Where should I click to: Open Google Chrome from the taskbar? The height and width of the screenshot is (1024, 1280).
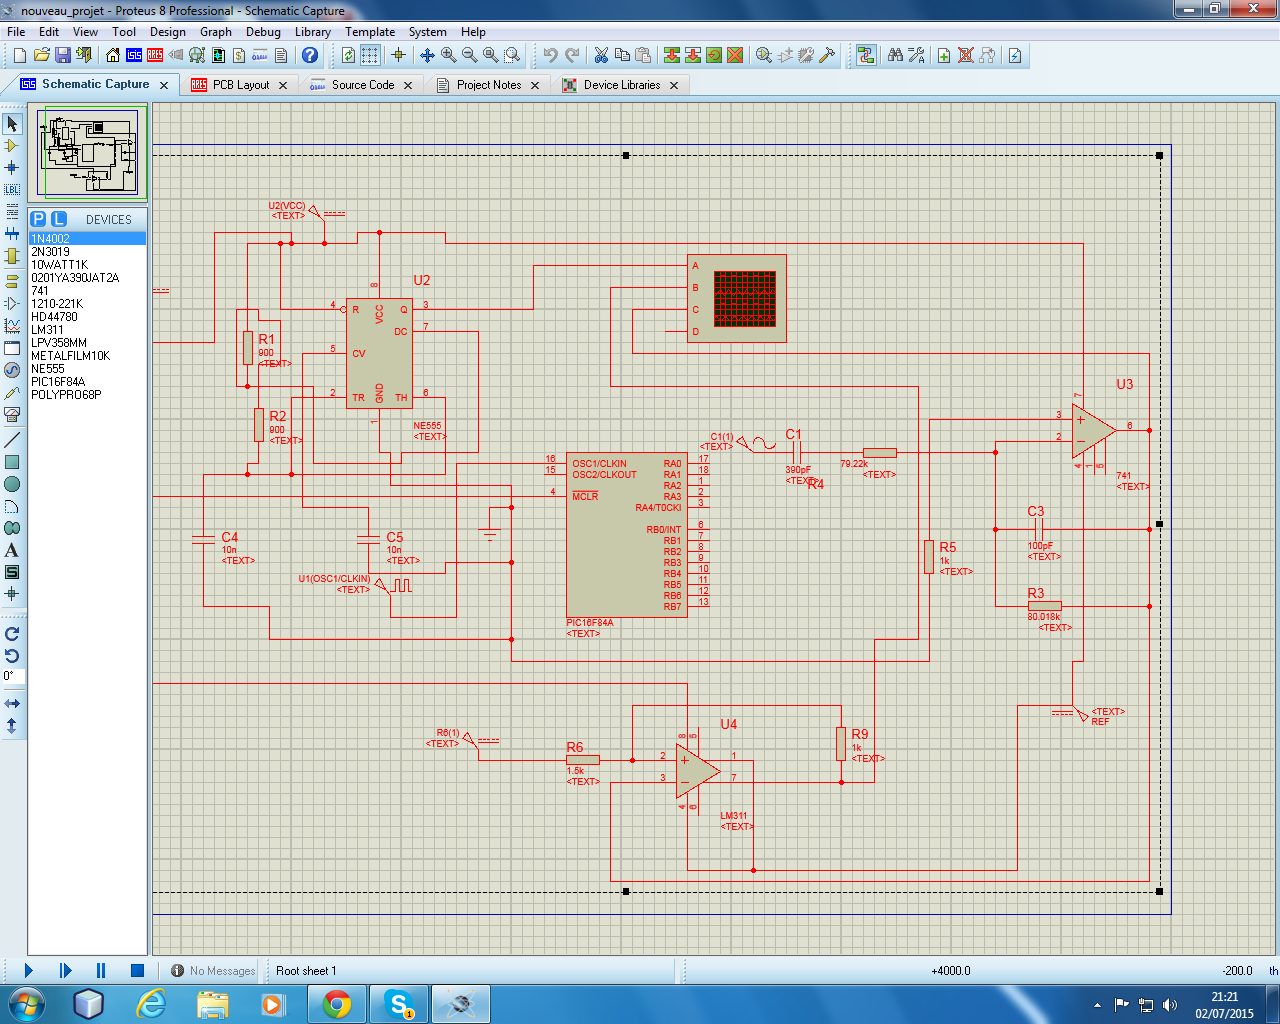click(x=337, y=1004)
